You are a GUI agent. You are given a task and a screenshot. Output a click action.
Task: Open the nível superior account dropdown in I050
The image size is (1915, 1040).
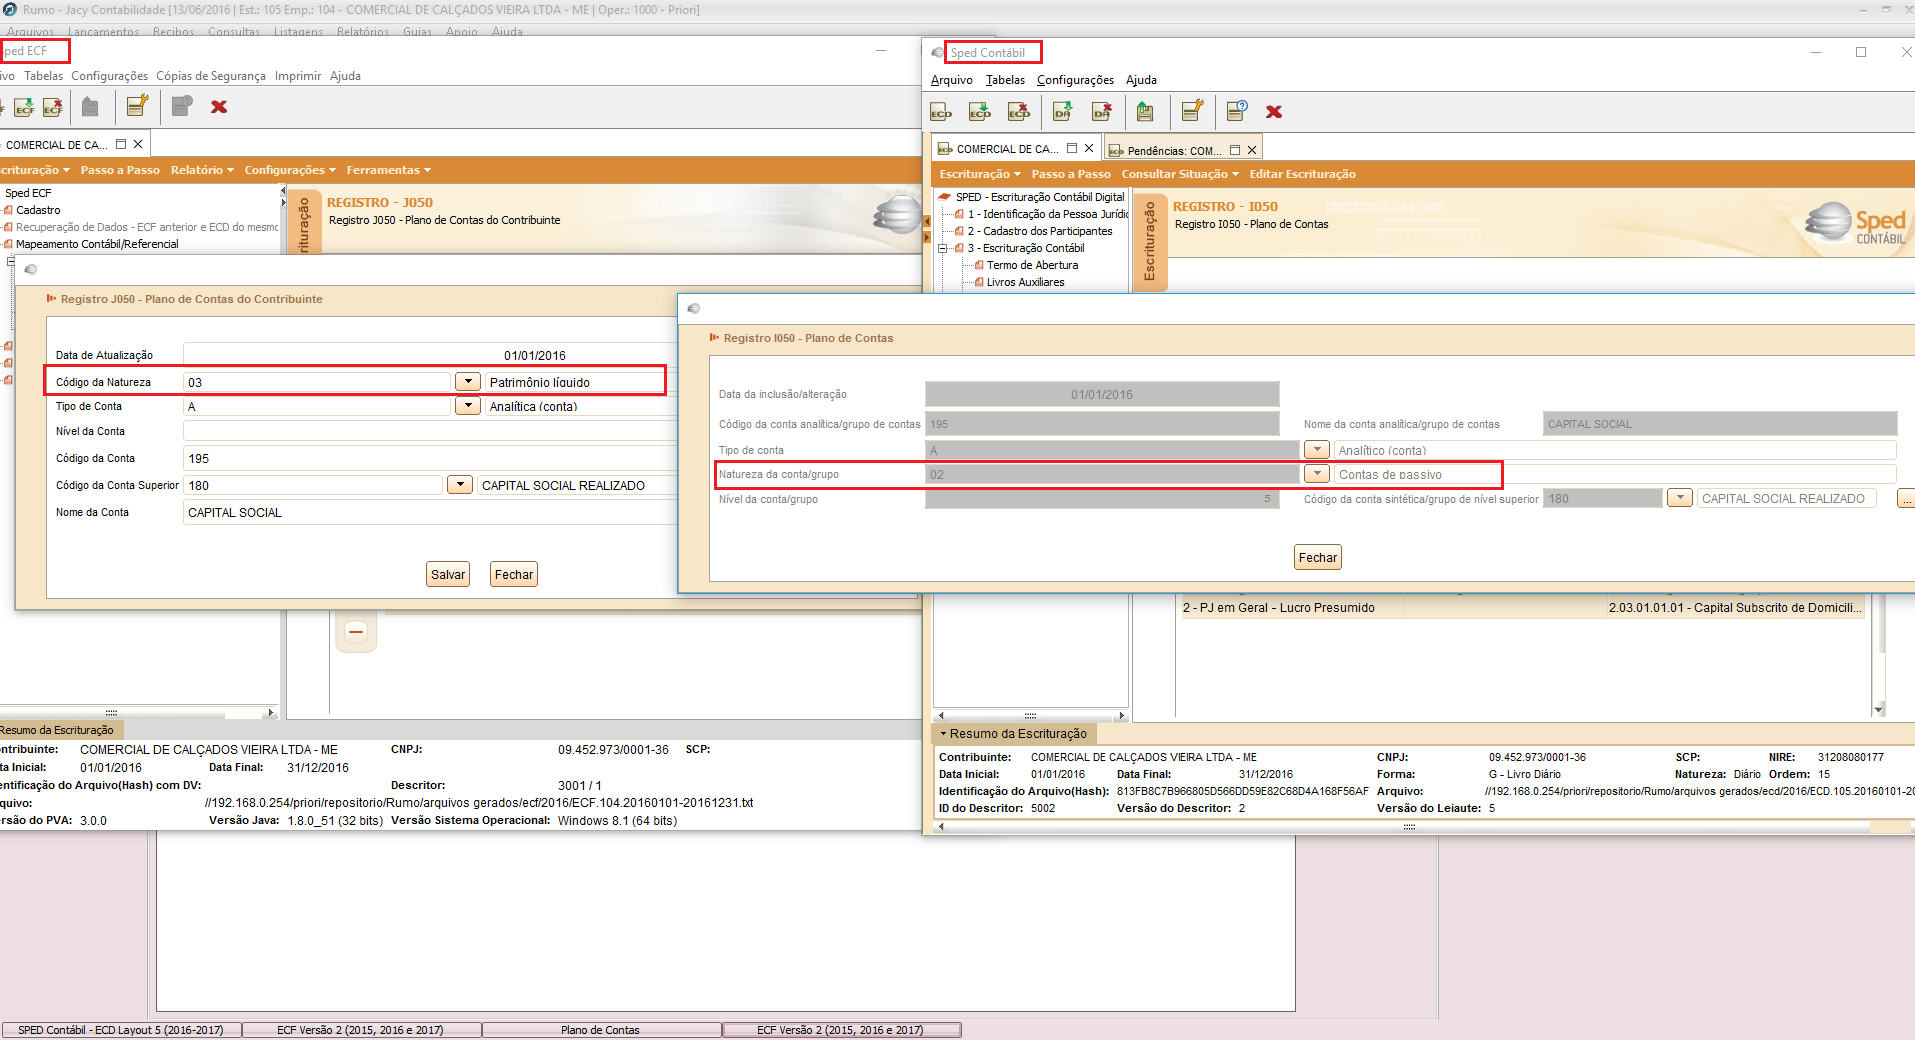pyautogui.click(x=1680, y=497)
